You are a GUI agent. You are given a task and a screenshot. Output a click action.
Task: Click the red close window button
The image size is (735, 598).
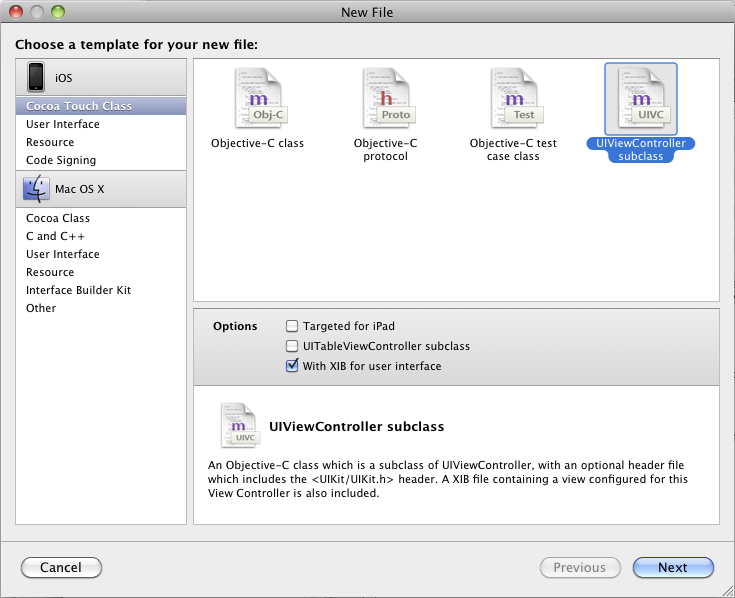[x=16, y=12]
